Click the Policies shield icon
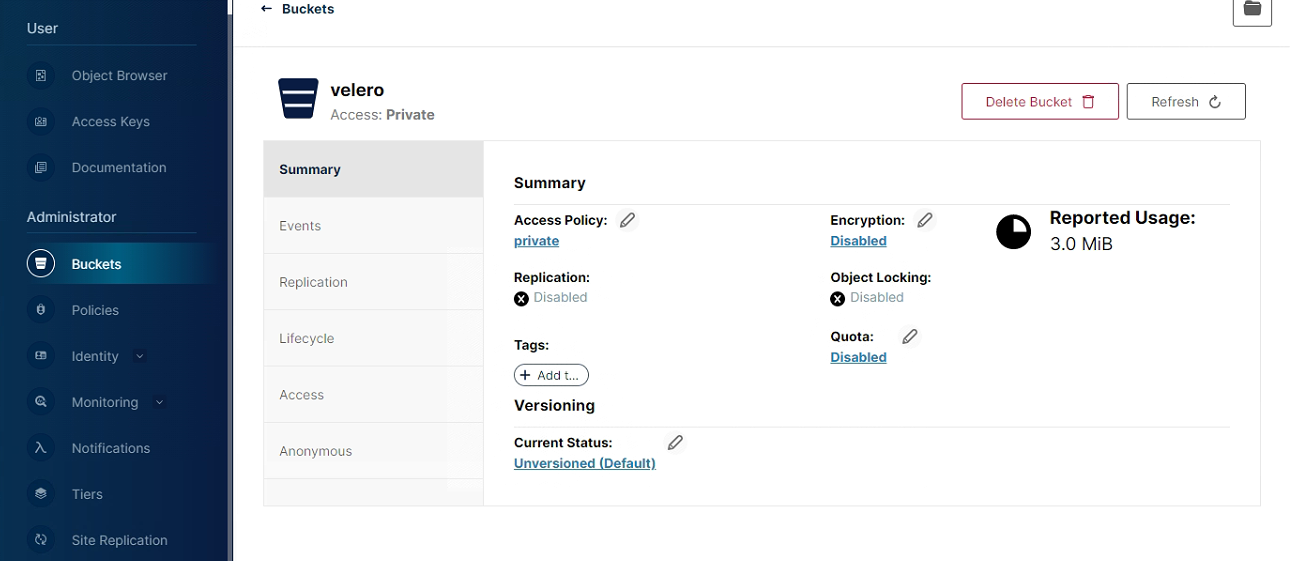Viewport: 1290px width, 561px height. [x=41, y=310]
